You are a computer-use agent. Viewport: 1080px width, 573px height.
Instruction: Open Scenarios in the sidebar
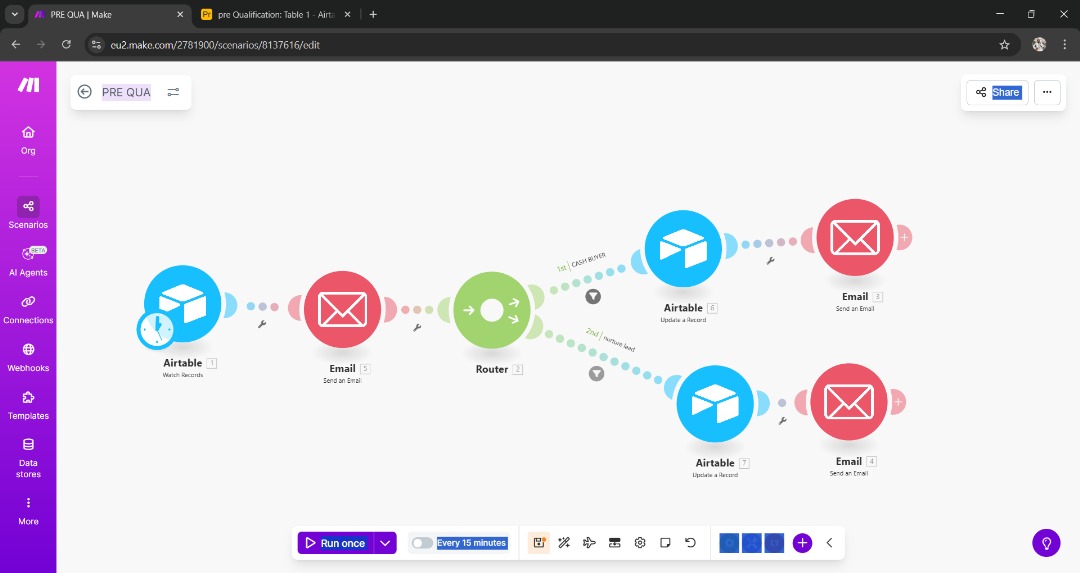point(28,213)
